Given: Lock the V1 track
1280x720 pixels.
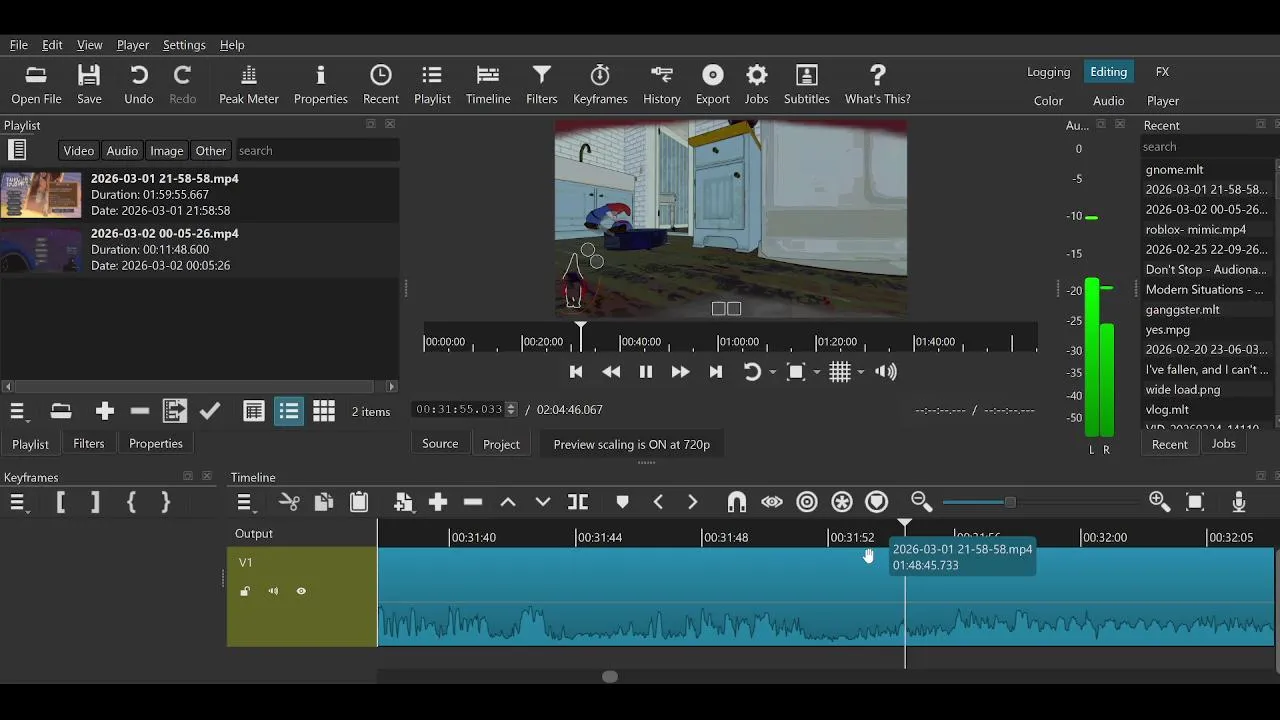Looking at the screenshot, I should [x=245, y=591].
